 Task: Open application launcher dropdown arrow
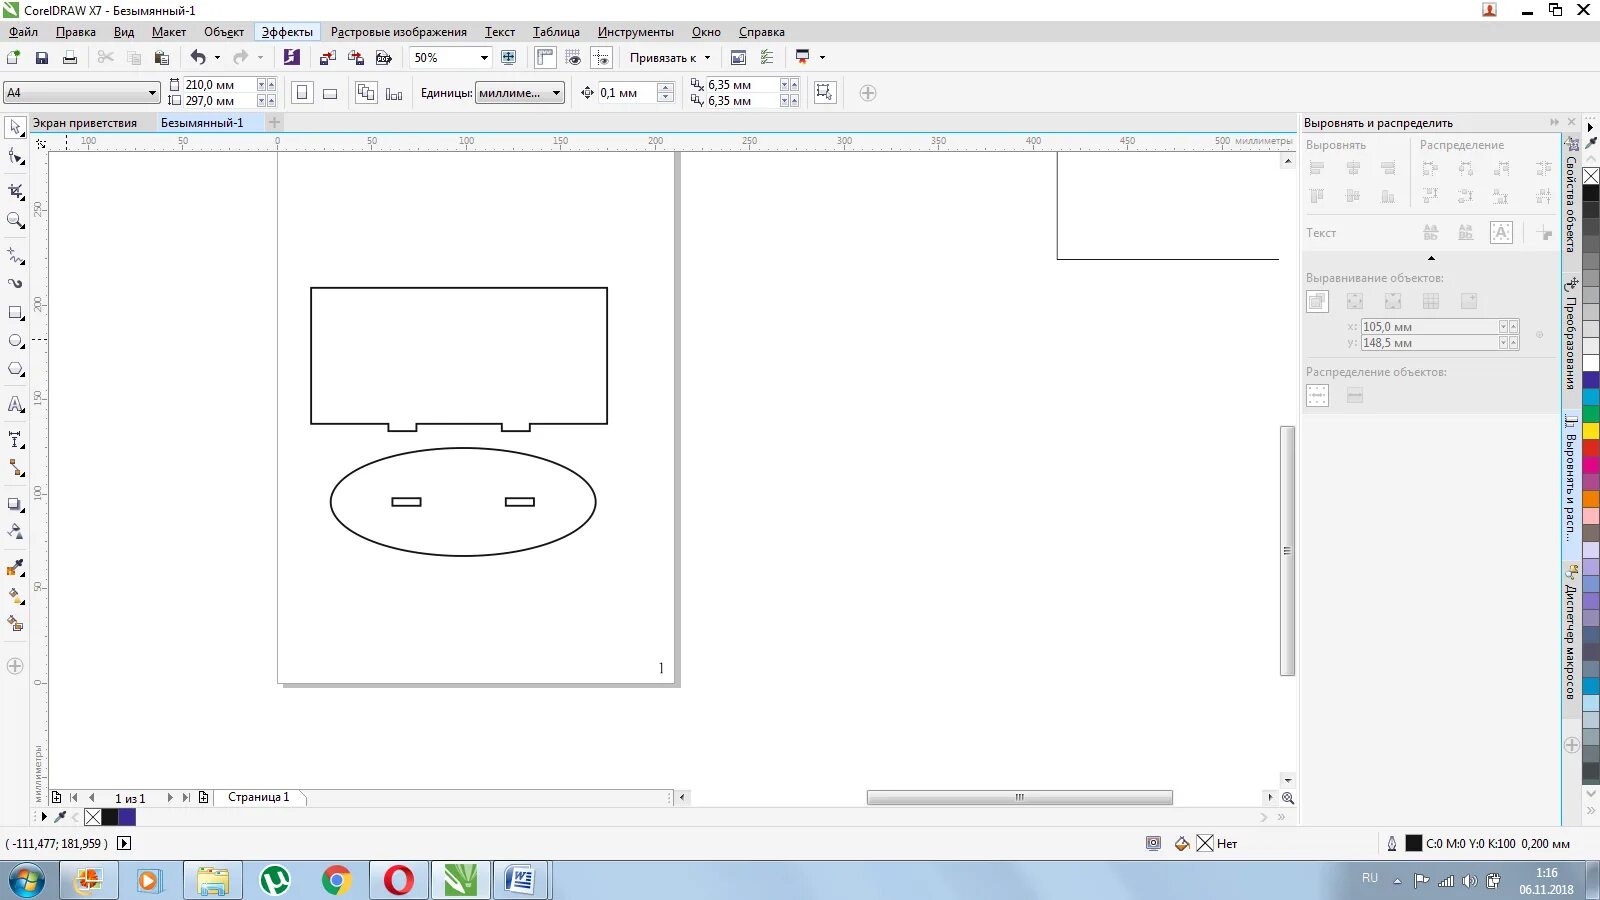823,58
